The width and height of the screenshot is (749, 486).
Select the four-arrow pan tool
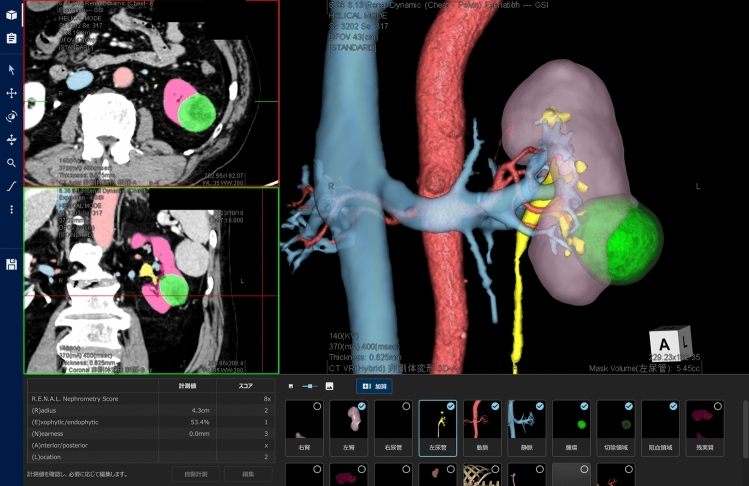pyautogui.click(x=11, y=93)
